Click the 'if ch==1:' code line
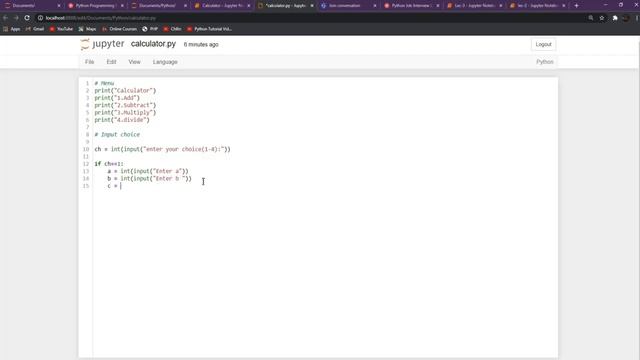The image size is (640, 360). point(109,164)
